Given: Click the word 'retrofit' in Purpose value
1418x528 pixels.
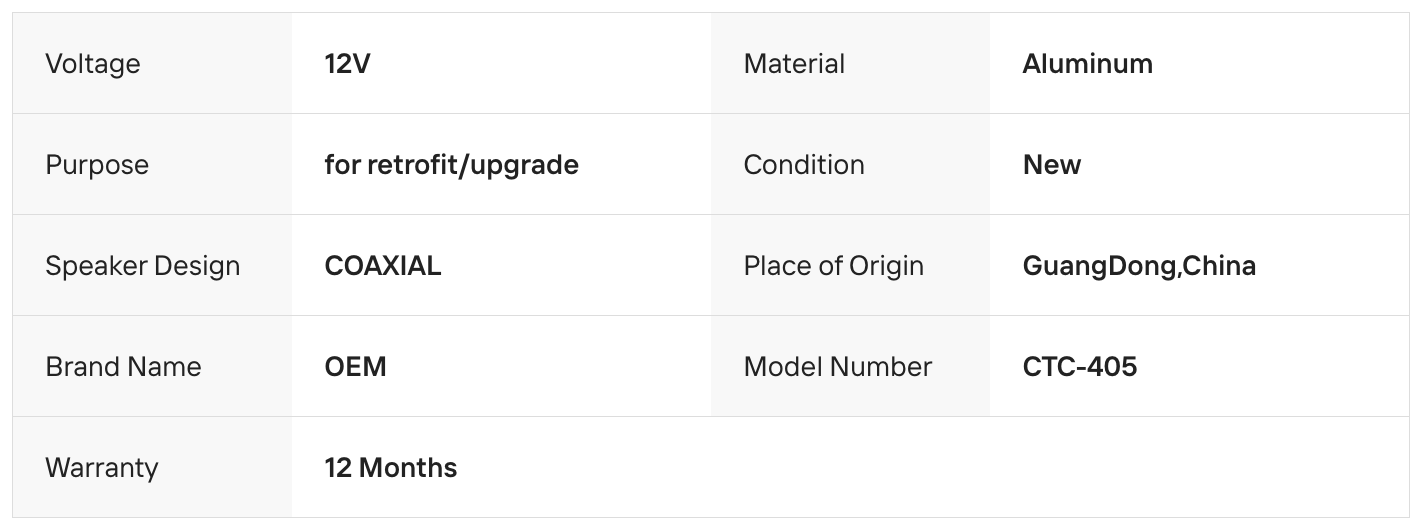Looking at the screenshot, I should pyautogui.click(x=406, y=165).
